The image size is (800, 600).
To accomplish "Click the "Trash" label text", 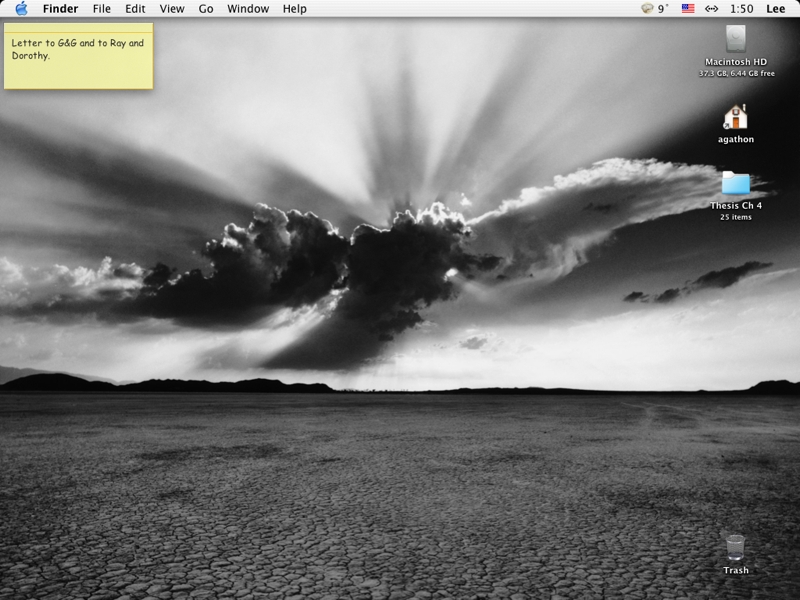I will (736, 570).
